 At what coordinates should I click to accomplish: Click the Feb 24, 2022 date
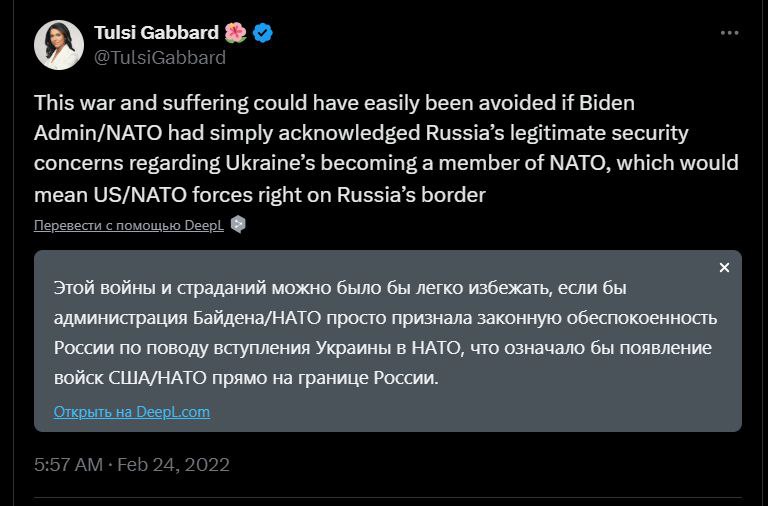click(x=175, y=465)
